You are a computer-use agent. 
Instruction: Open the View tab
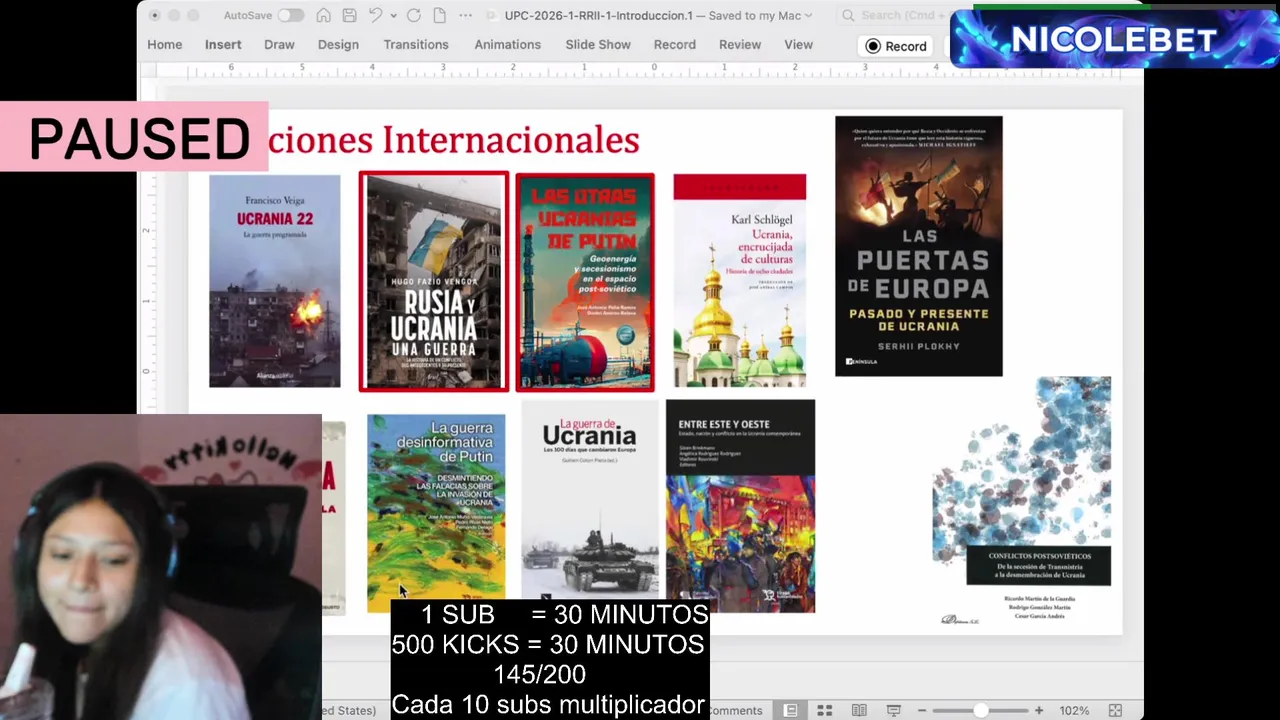click(x=798, y=44)
